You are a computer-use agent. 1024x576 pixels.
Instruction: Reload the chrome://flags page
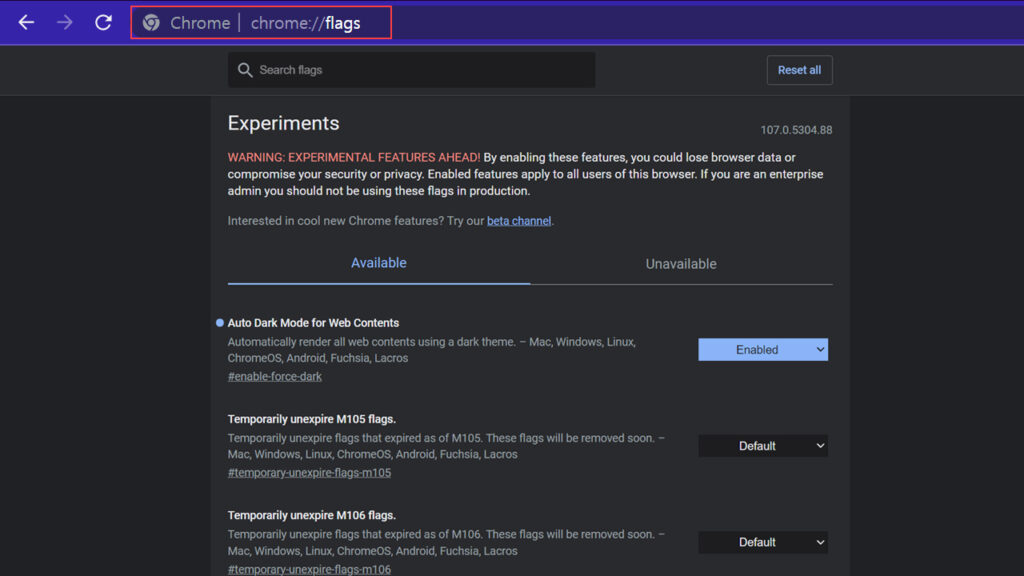(103, 23)
